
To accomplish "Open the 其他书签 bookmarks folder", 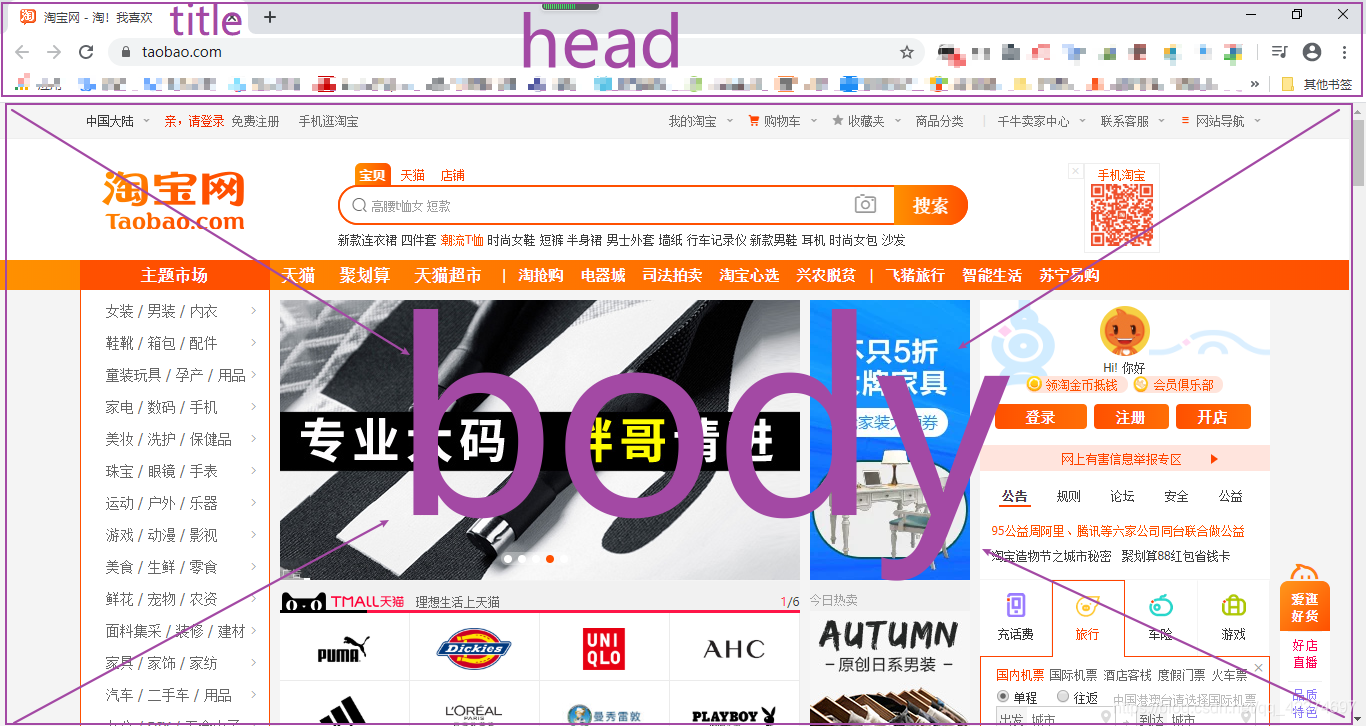I will pyautogui.click(x=1317, y=85).
